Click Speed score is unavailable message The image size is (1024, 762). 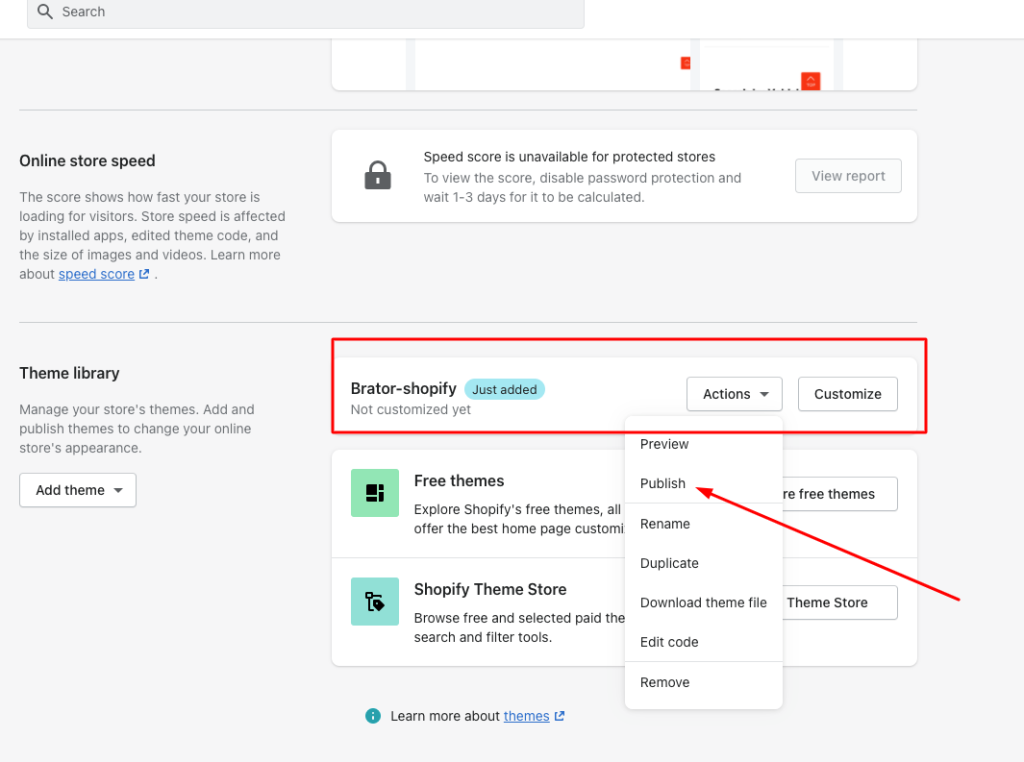[x=569, y=157]
